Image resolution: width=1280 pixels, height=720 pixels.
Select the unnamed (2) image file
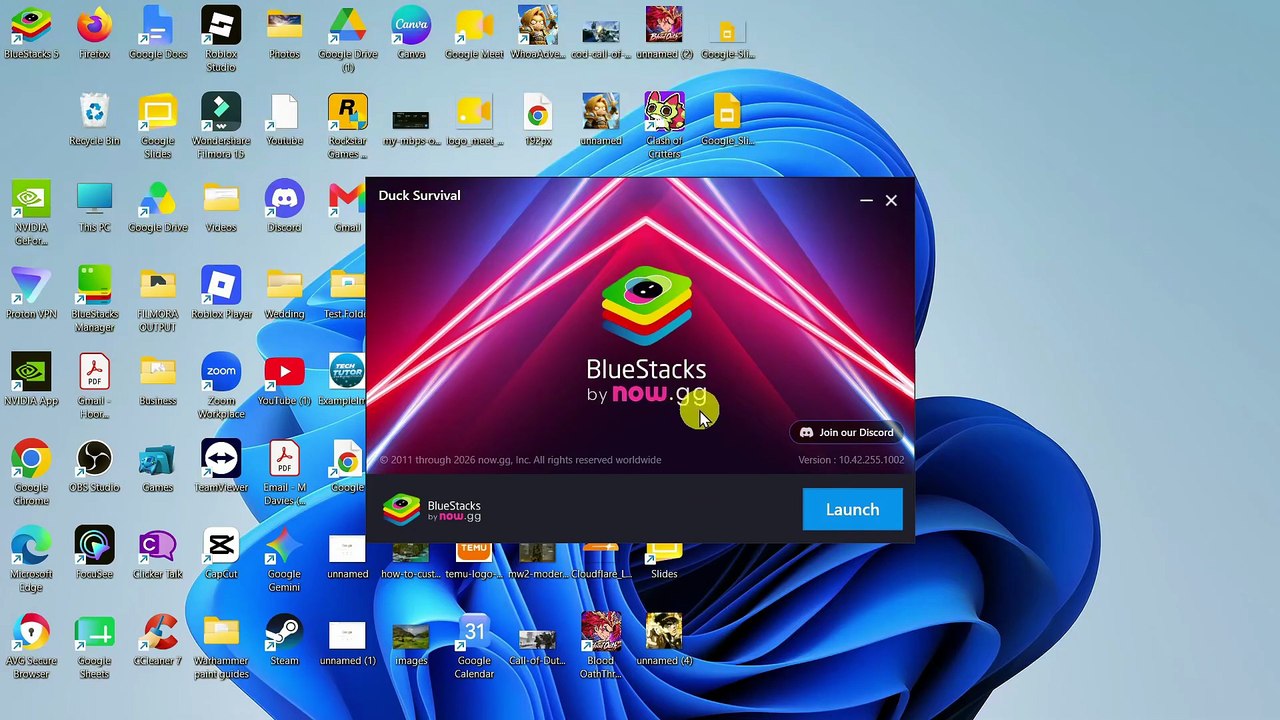click(664, 33)
